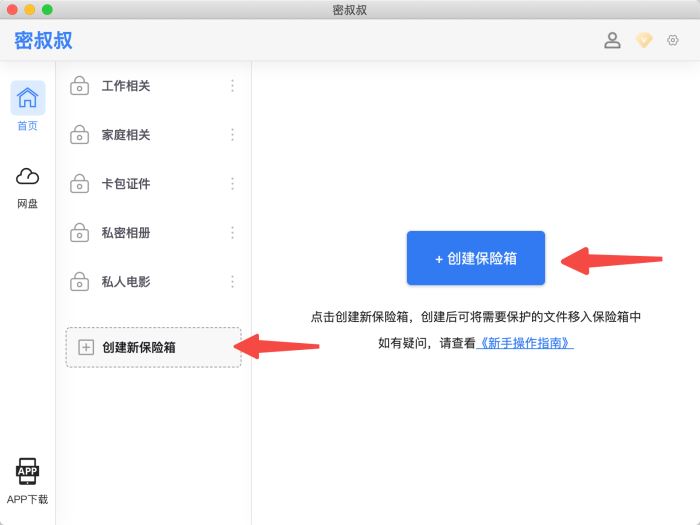The width and height of the screenshot is (700, 525).
Task: Open the user account profile icon
Action: pyautogui.click(x=612, y=40)
